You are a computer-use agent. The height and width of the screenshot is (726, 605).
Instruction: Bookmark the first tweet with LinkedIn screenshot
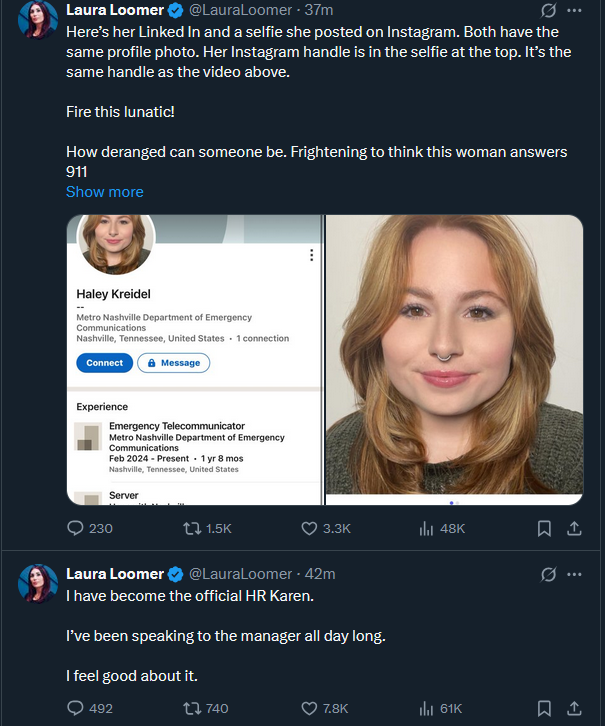[544, 528]
